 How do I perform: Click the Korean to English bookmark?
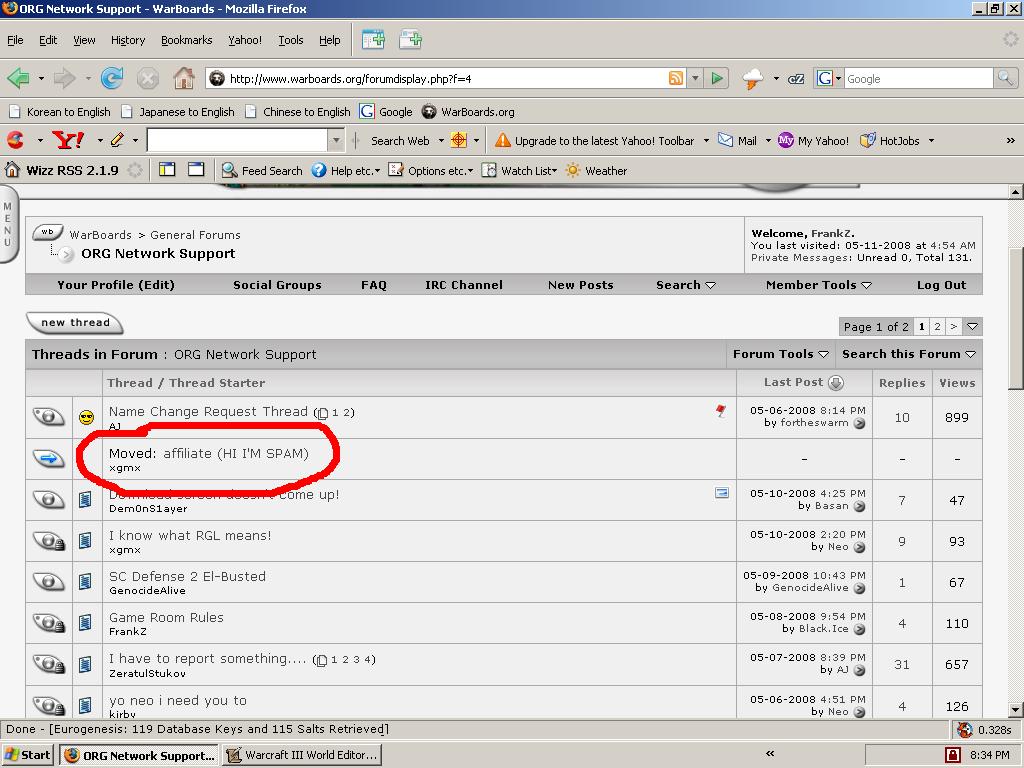point(59,112)
